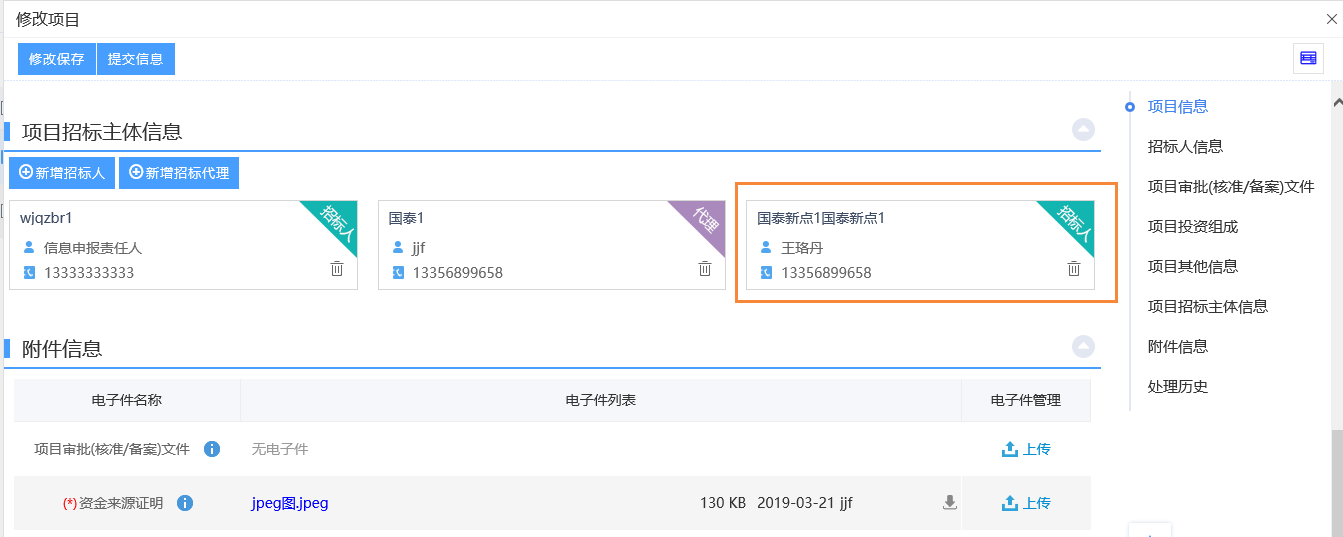Open the jpeg图.jpeg file link
The image size is (1343, 537).
point(290,503)
